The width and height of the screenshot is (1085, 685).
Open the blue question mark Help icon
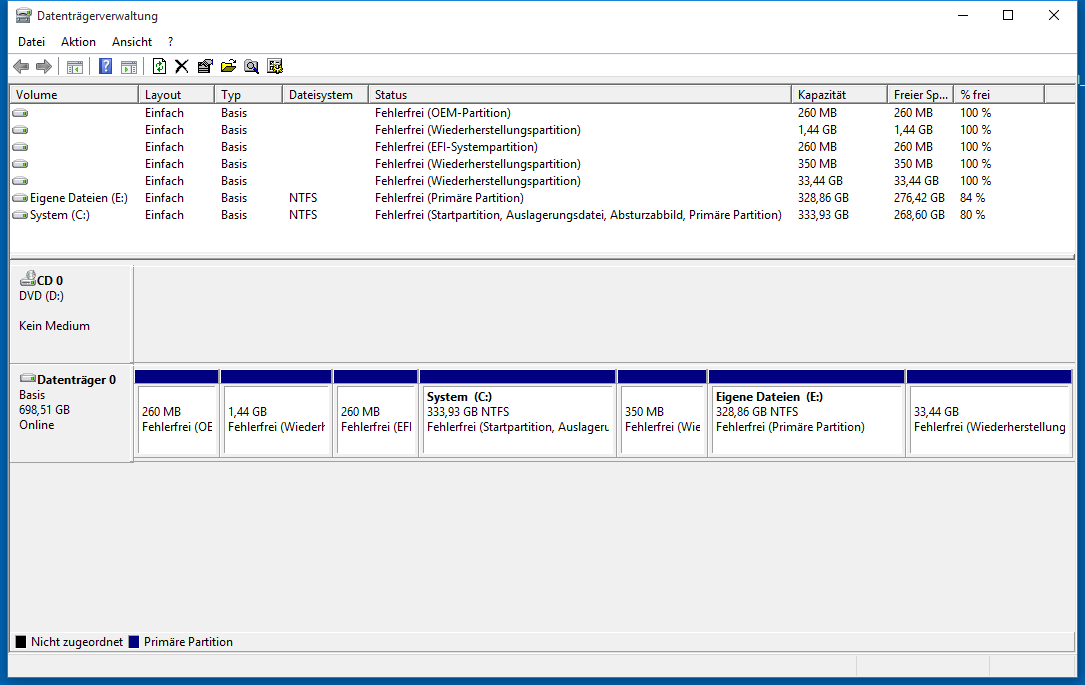tap(105, 67)
